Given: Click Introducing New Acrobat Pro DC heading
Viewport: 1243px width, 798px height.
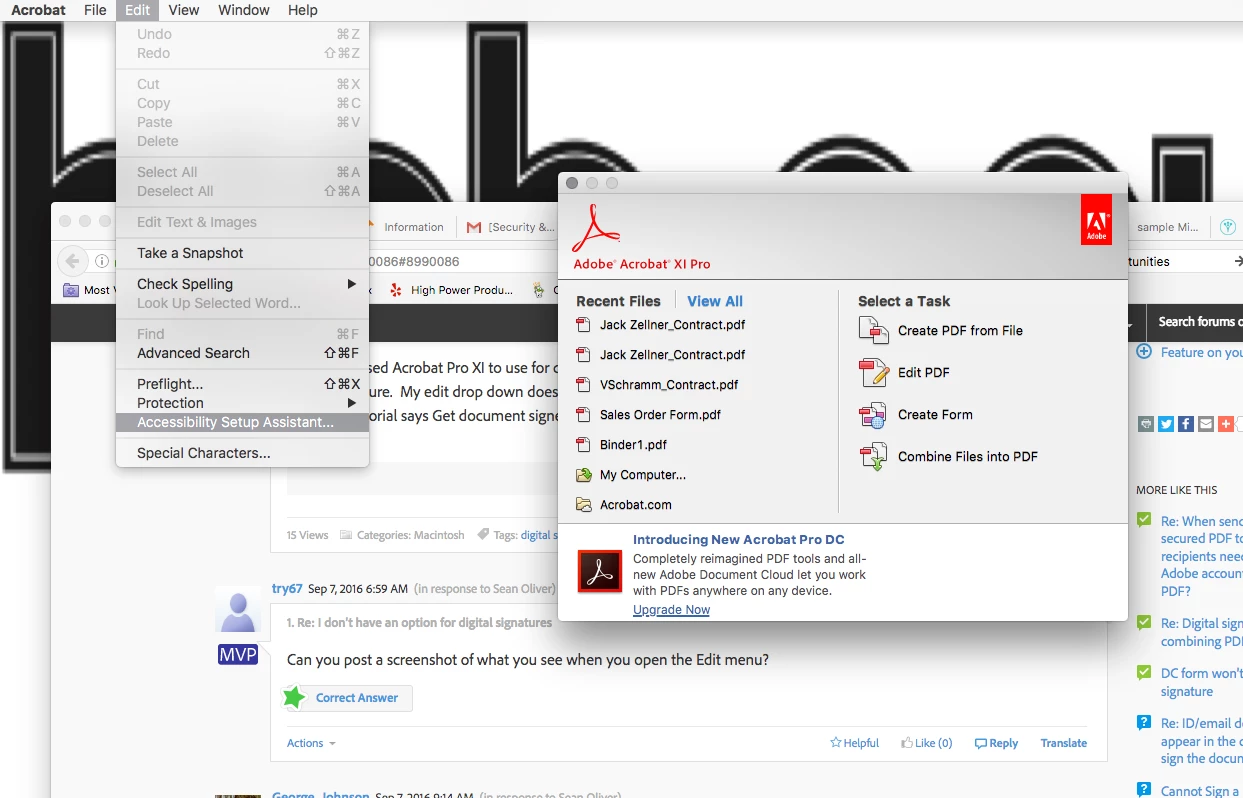Looking at the screenshot, I should tap(739, 540).
